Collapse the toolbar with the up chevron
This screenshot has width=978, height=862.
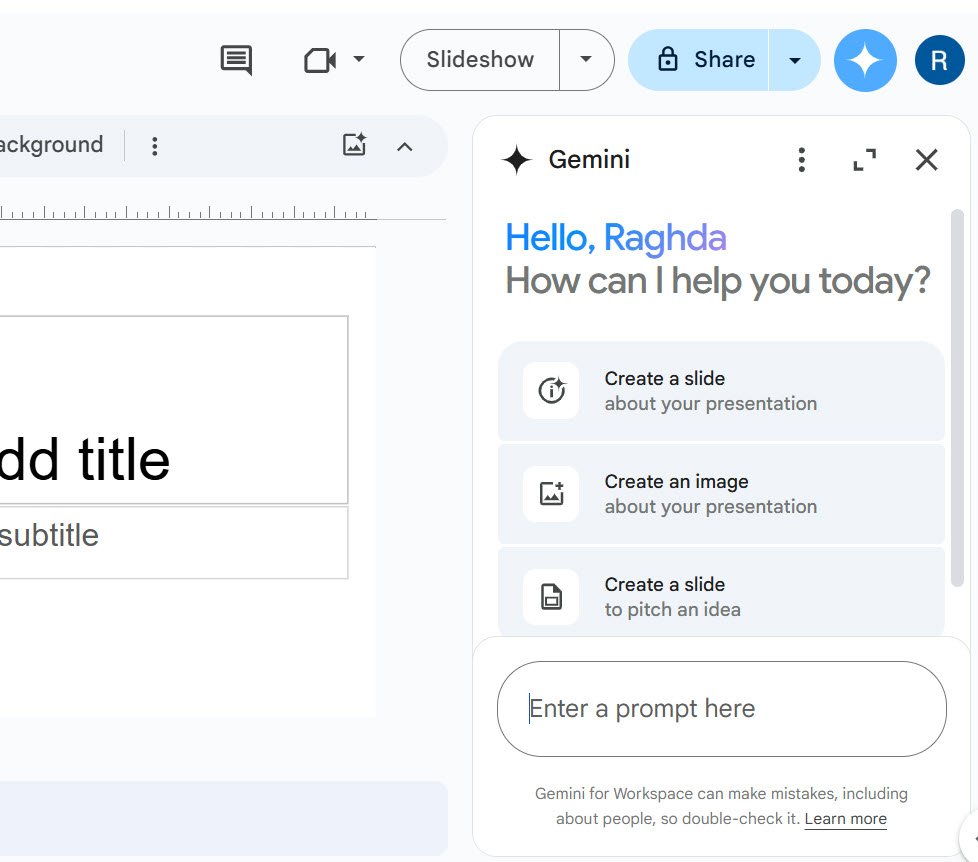pyautogui.click(x=404, y=146)
